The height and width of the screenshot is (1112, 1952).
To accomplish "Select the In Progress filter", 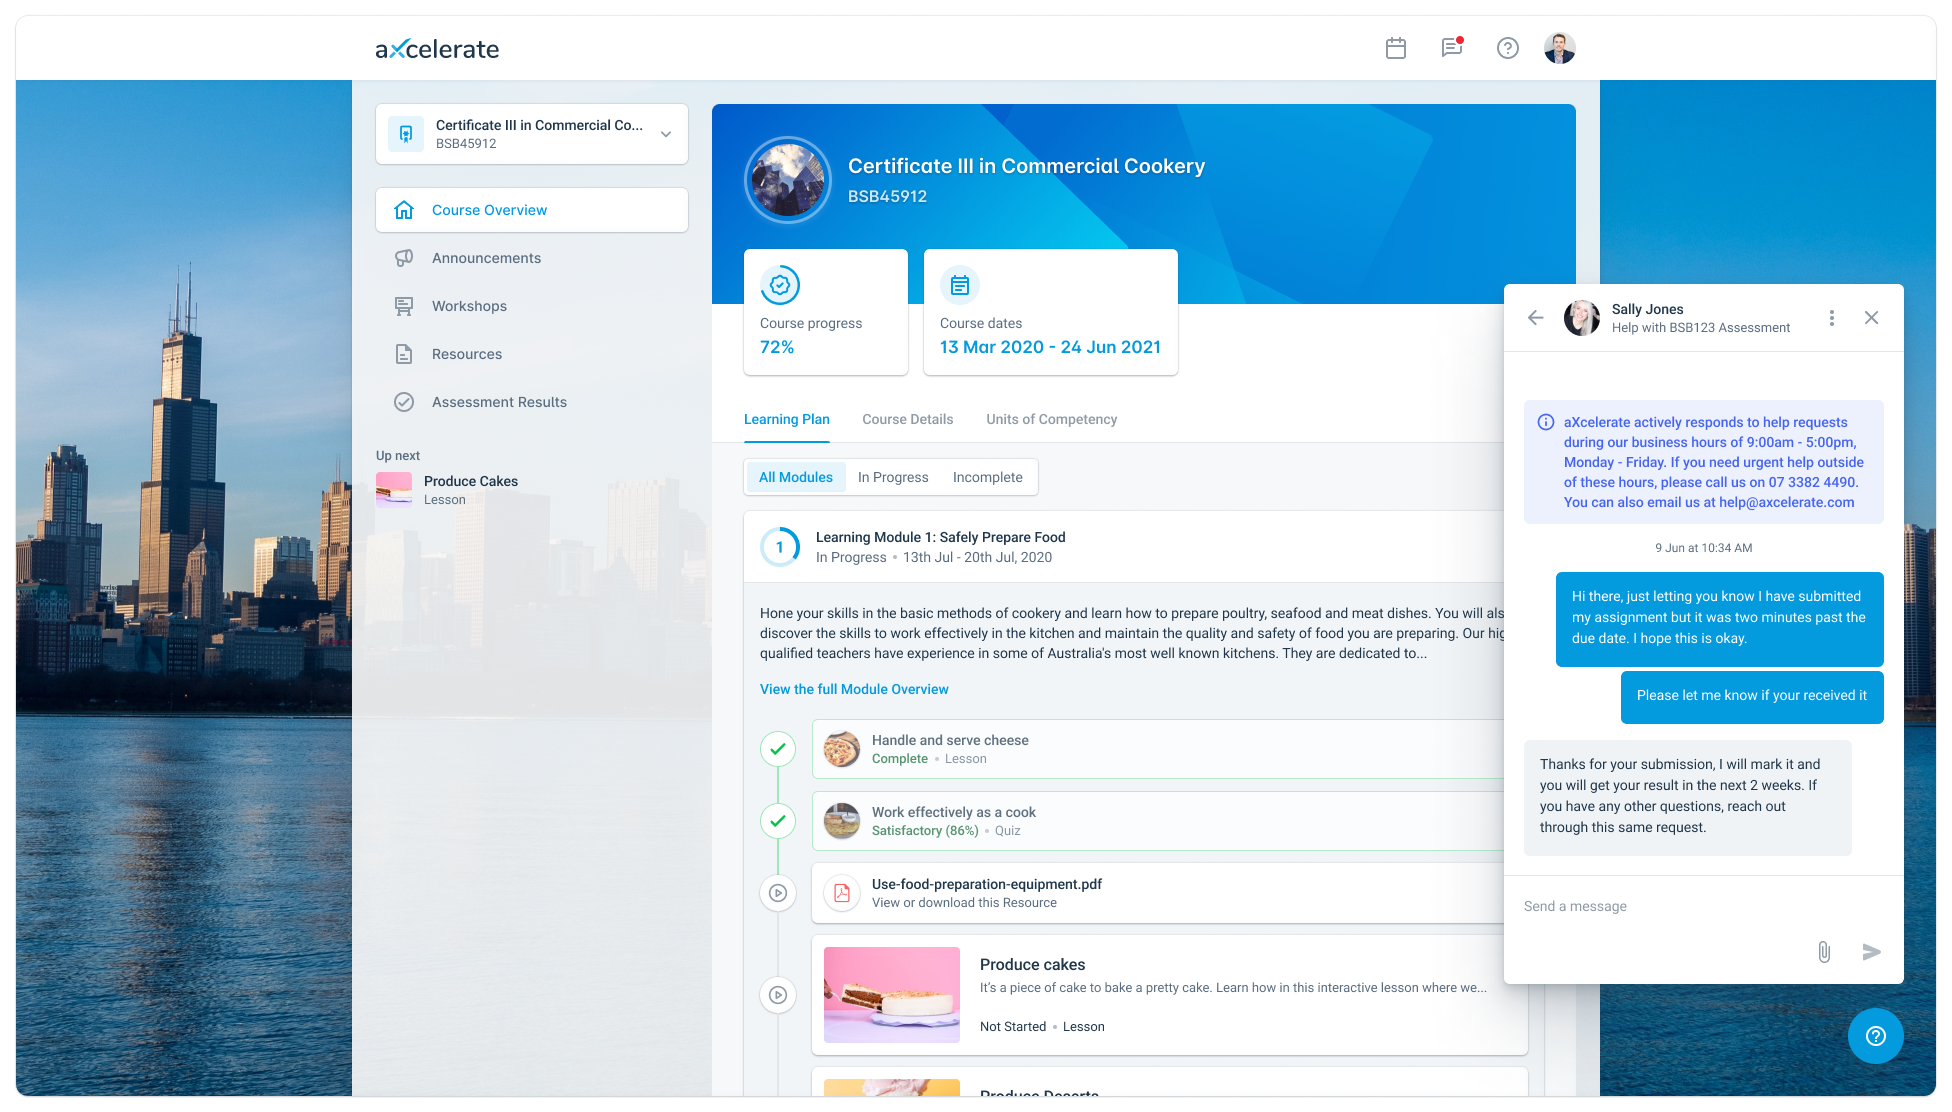I will pyautogui.click(x=893, y=477).
